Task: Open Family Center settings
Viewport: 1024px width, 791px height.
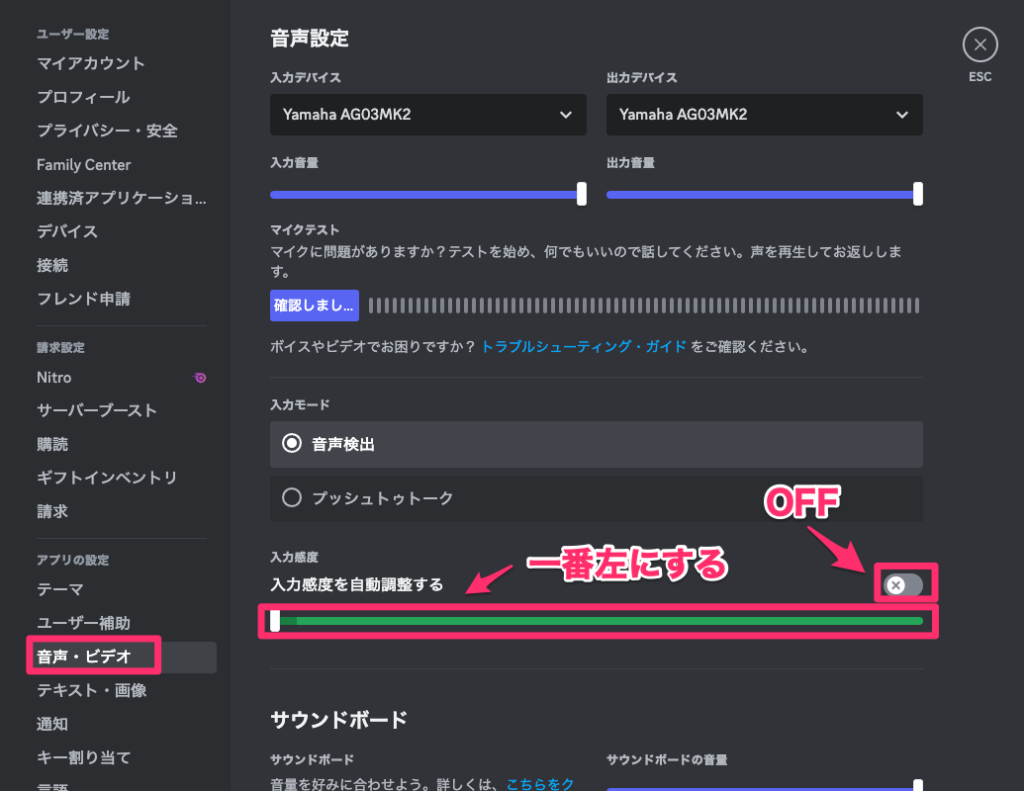Action: 83,164
